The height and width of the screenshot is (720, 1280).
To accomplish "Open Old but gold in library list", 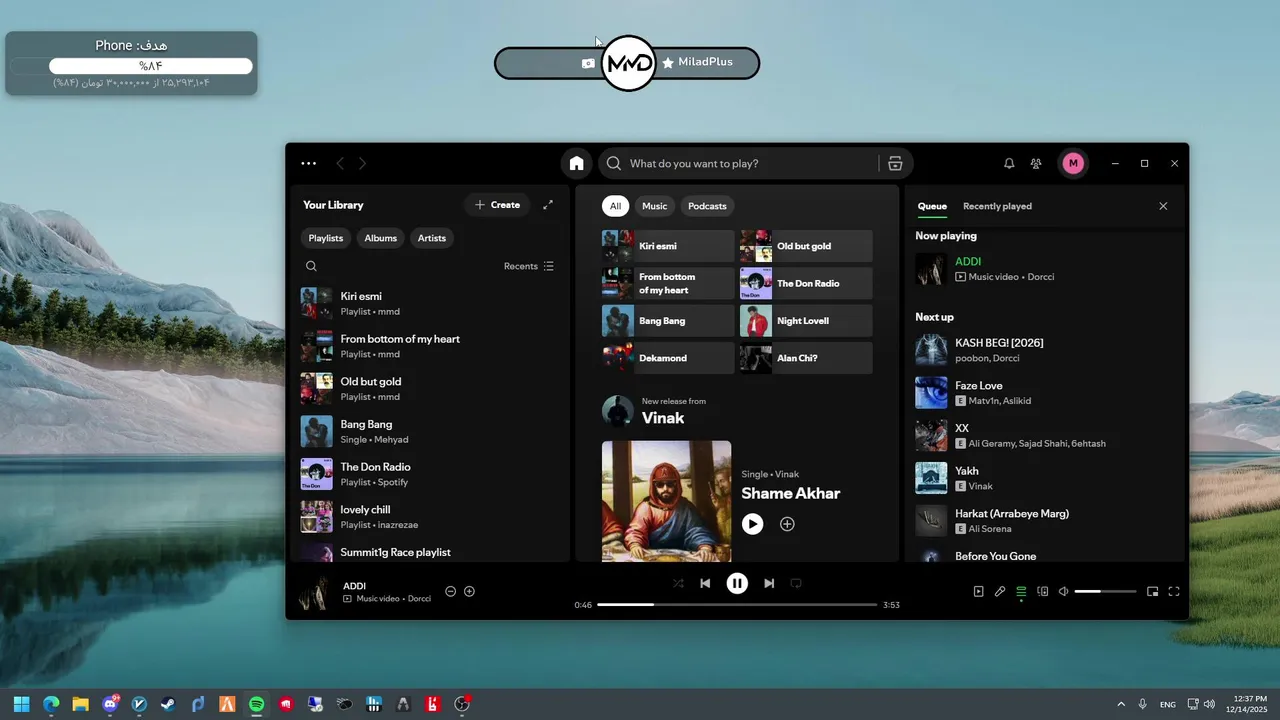I will coord(430,388).
